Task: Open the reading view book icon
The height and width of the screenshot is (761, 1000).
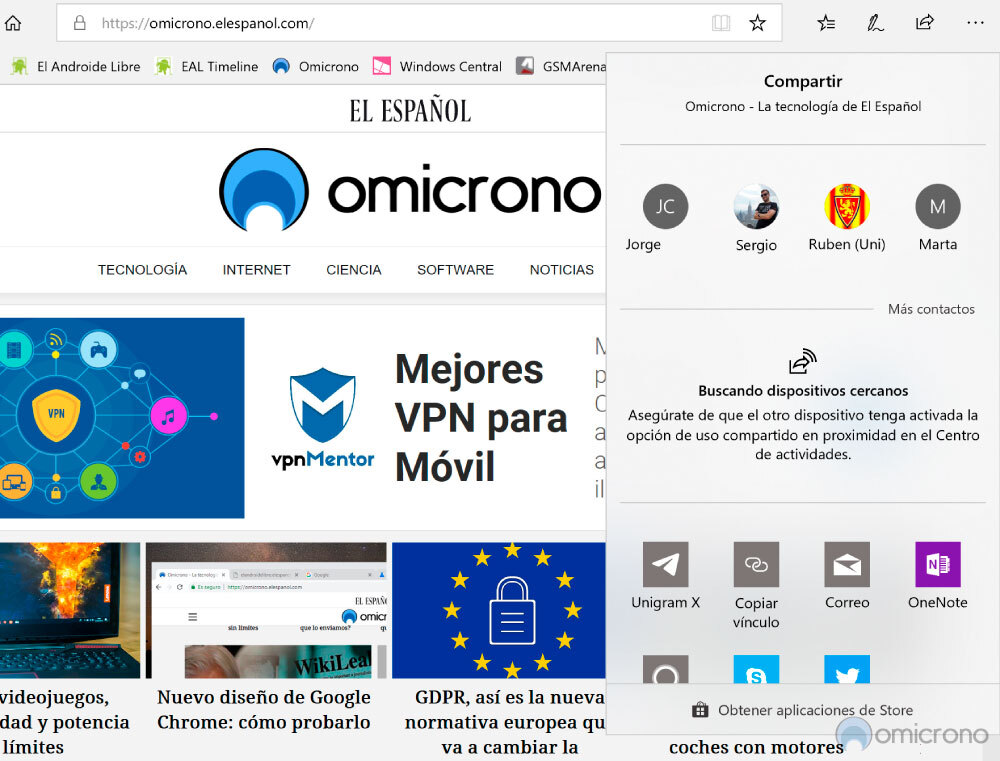Action: click(721, 24)
